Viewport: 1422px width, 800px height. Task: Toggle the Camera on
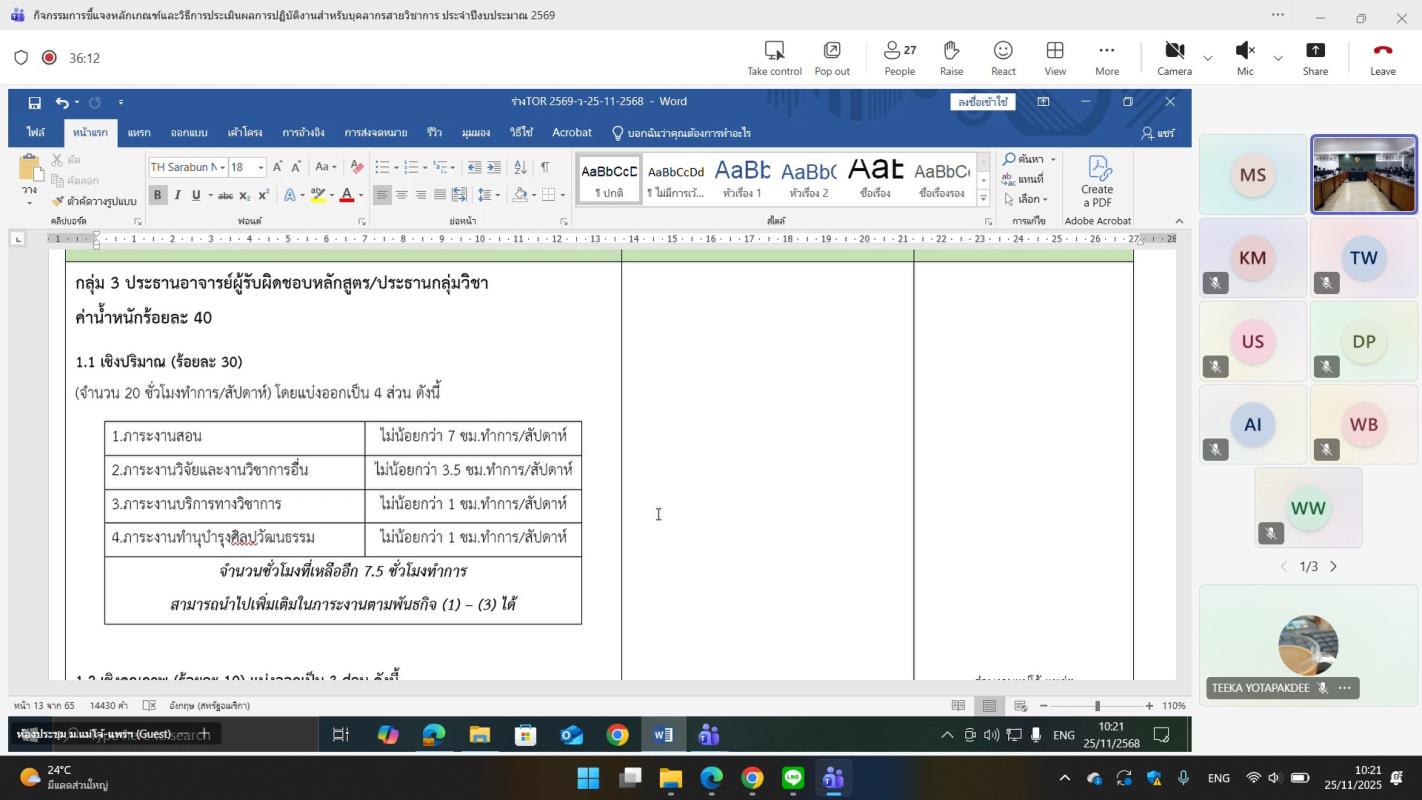1174,58
